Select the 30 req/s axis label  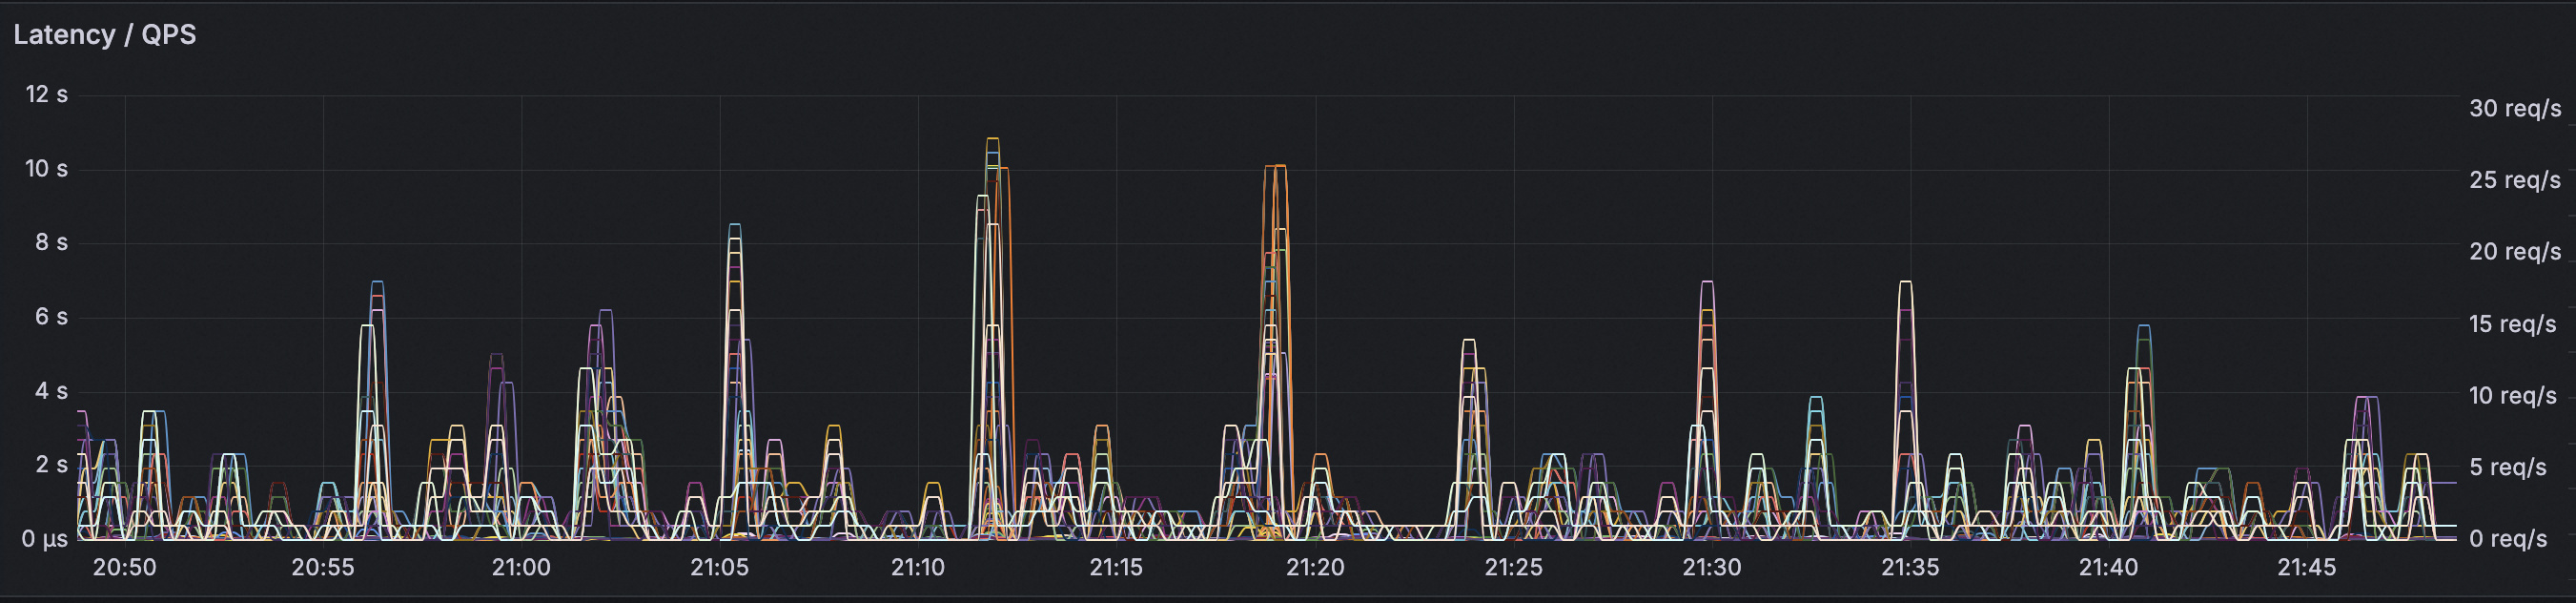coord(2515,108)
